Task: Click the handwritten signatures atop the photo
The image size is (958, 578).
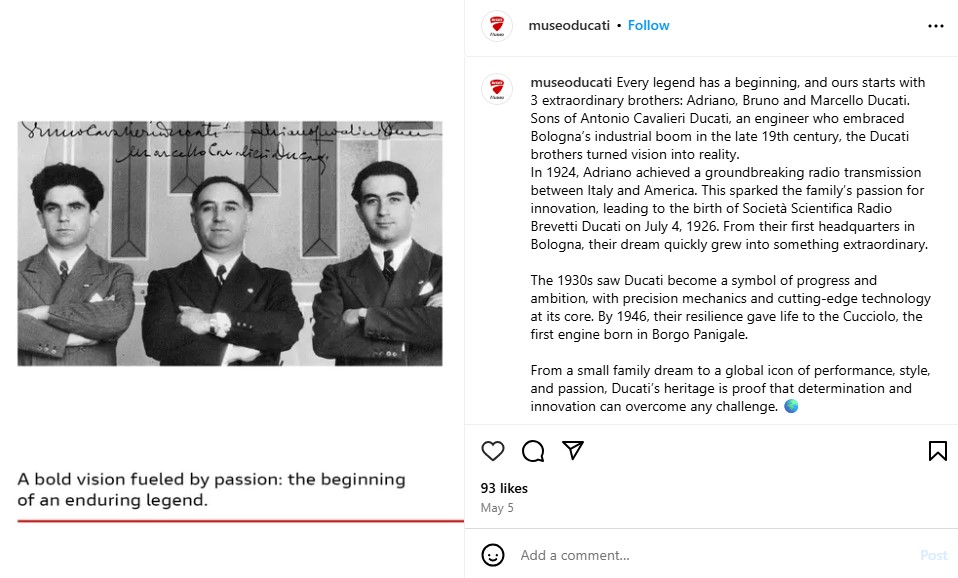Action: click(x=230, y=140)
